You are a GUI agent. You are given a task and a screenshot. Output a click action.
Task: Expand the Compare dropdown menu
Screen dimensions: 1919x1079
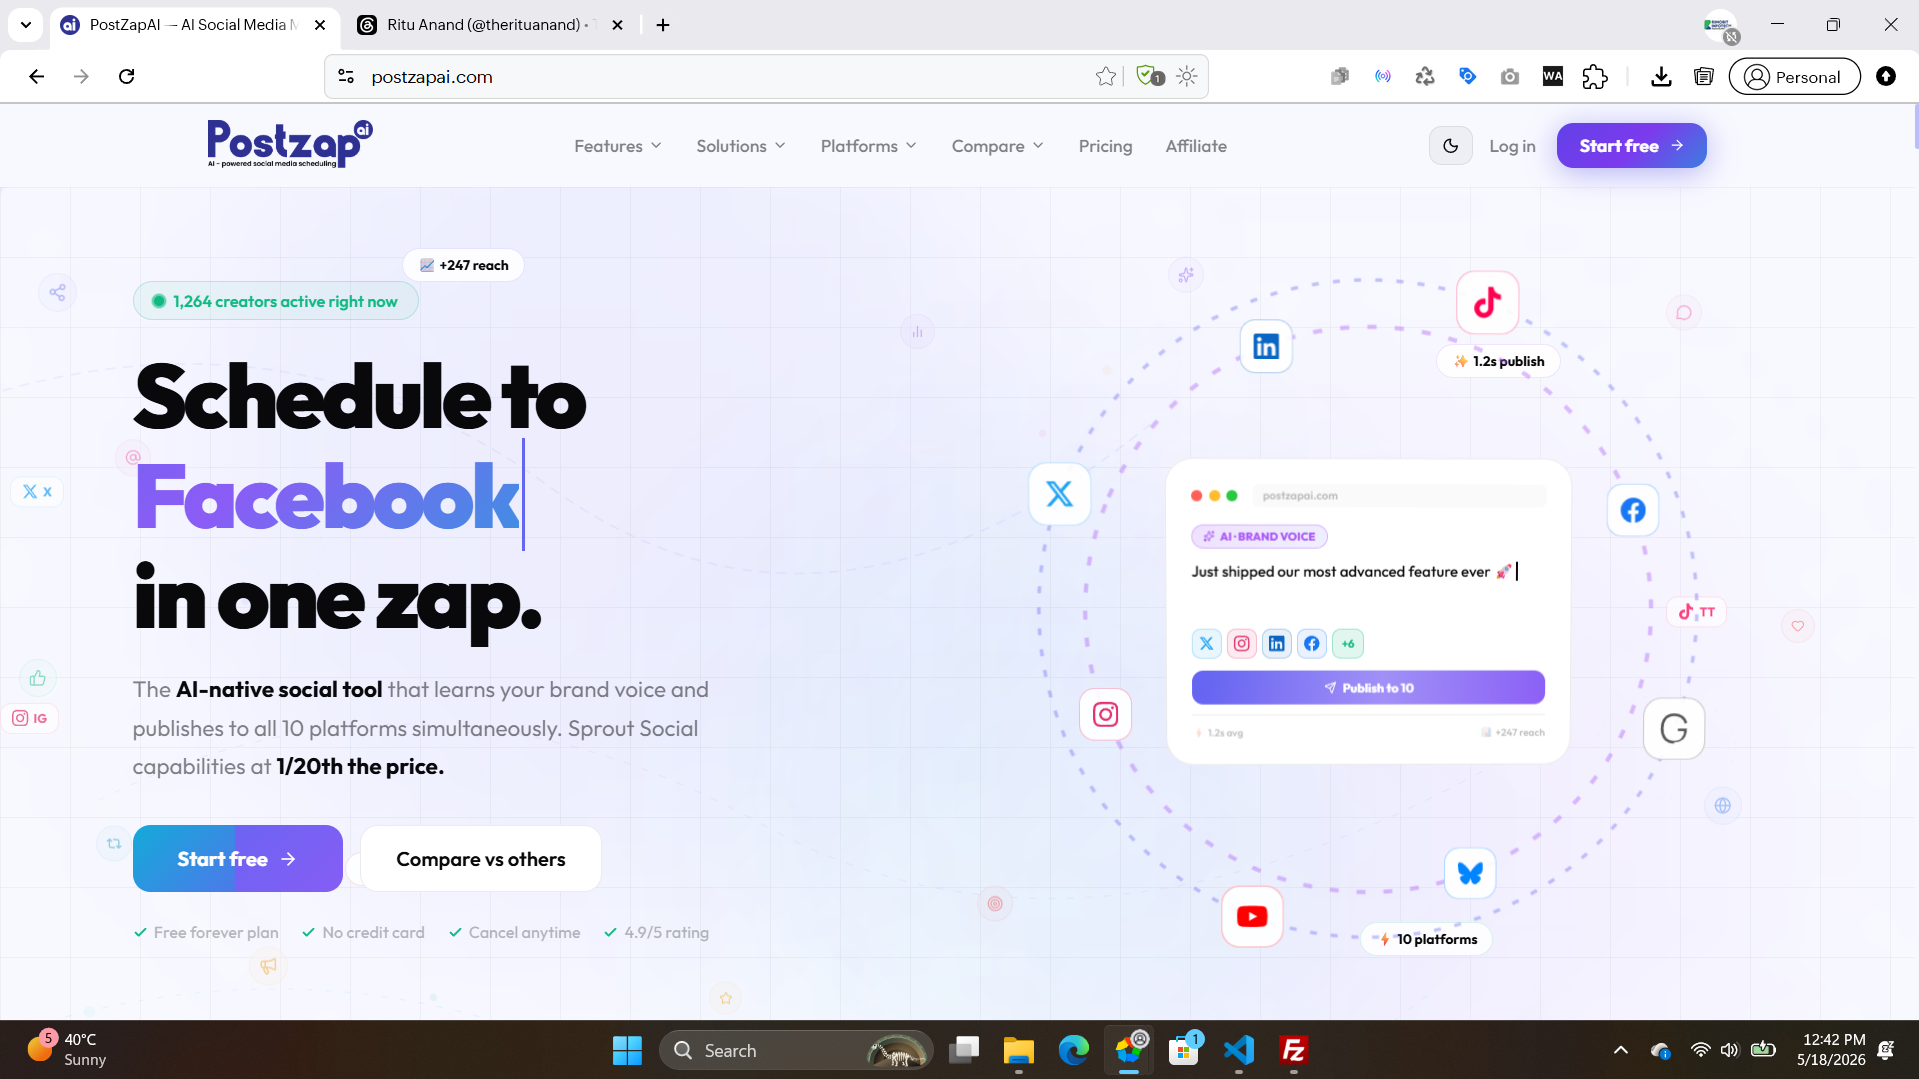point(997,146)
